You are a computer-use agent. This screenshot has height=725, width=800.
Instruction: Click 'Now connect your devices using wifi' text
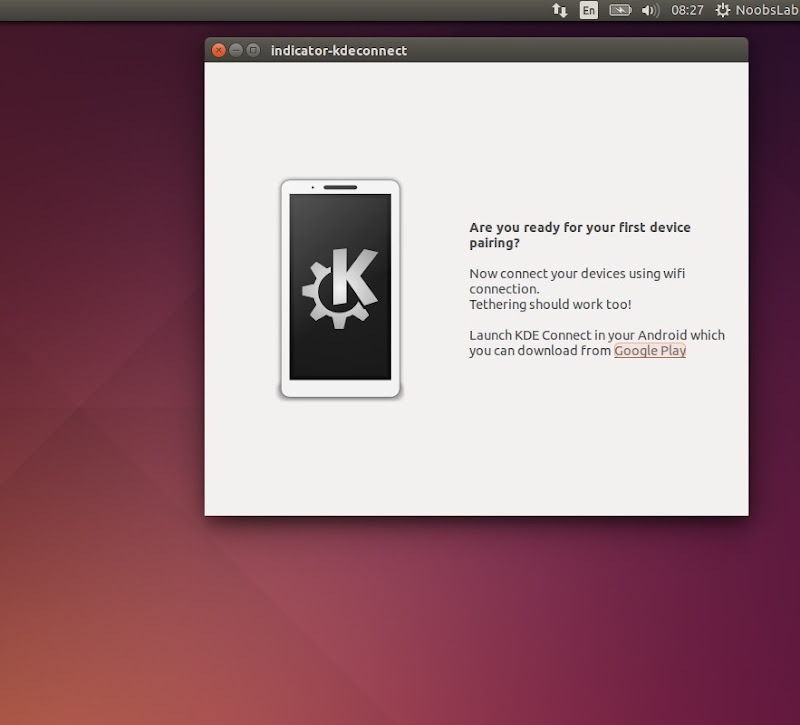[577, 273]
